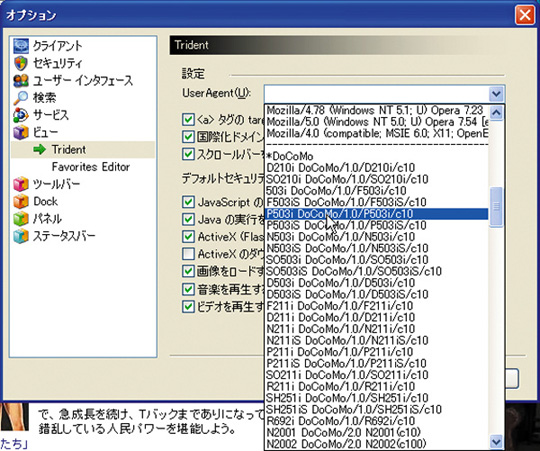The width and height of the screenshot is (540, 451).
Task: Choose SO503i DoCoMo/1.0/SO503i/c10 entry
Action: point(376,260)
